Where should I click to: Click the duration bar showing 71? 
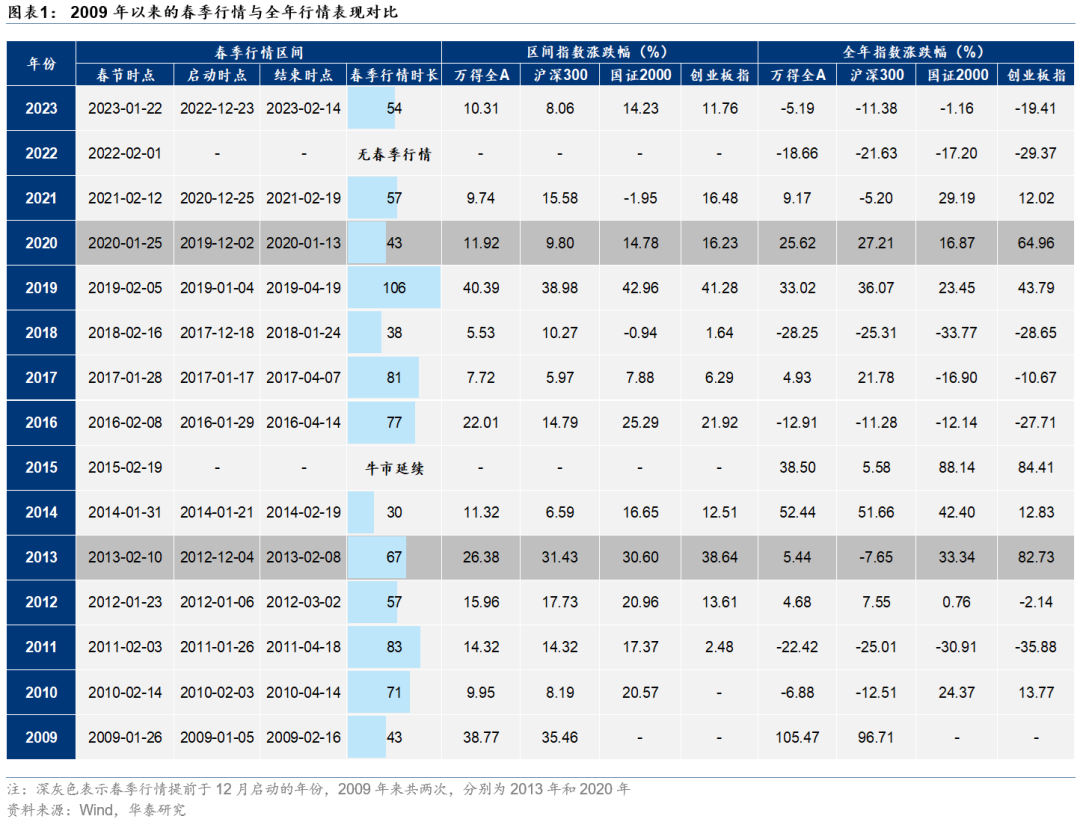pos(379,692)
